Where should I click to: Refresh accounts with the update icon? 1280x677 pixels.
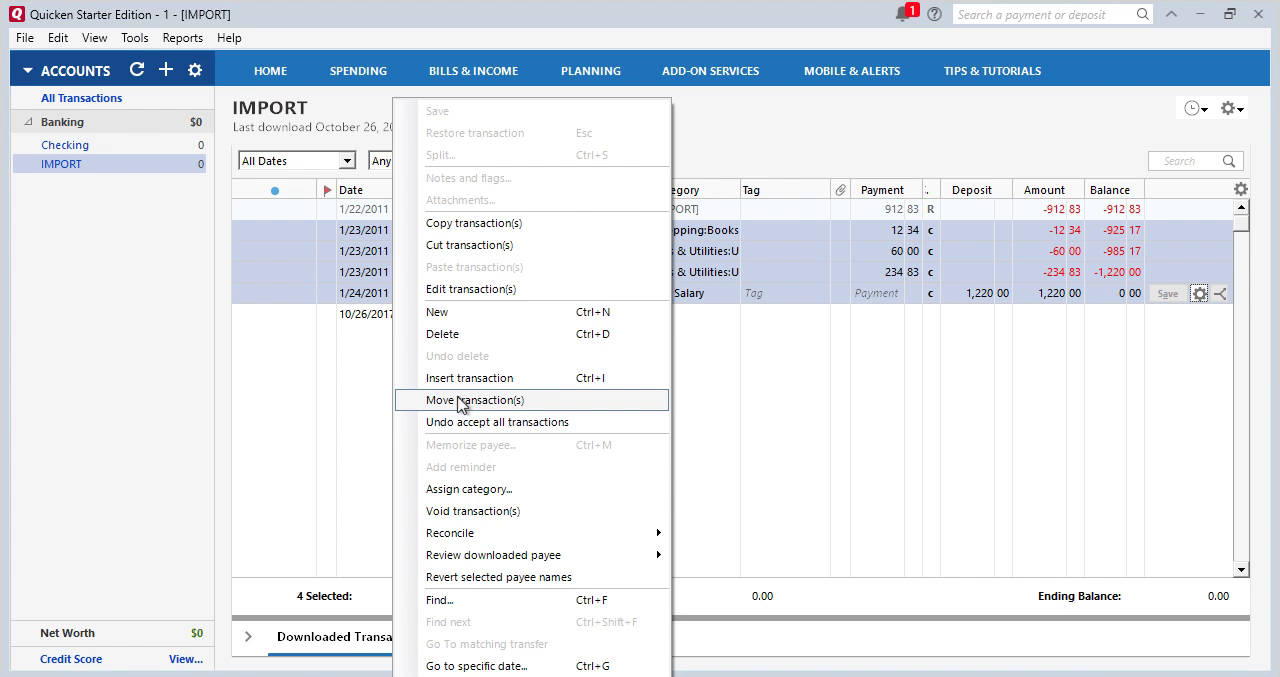pyautogui.click(x=137, y=70)
